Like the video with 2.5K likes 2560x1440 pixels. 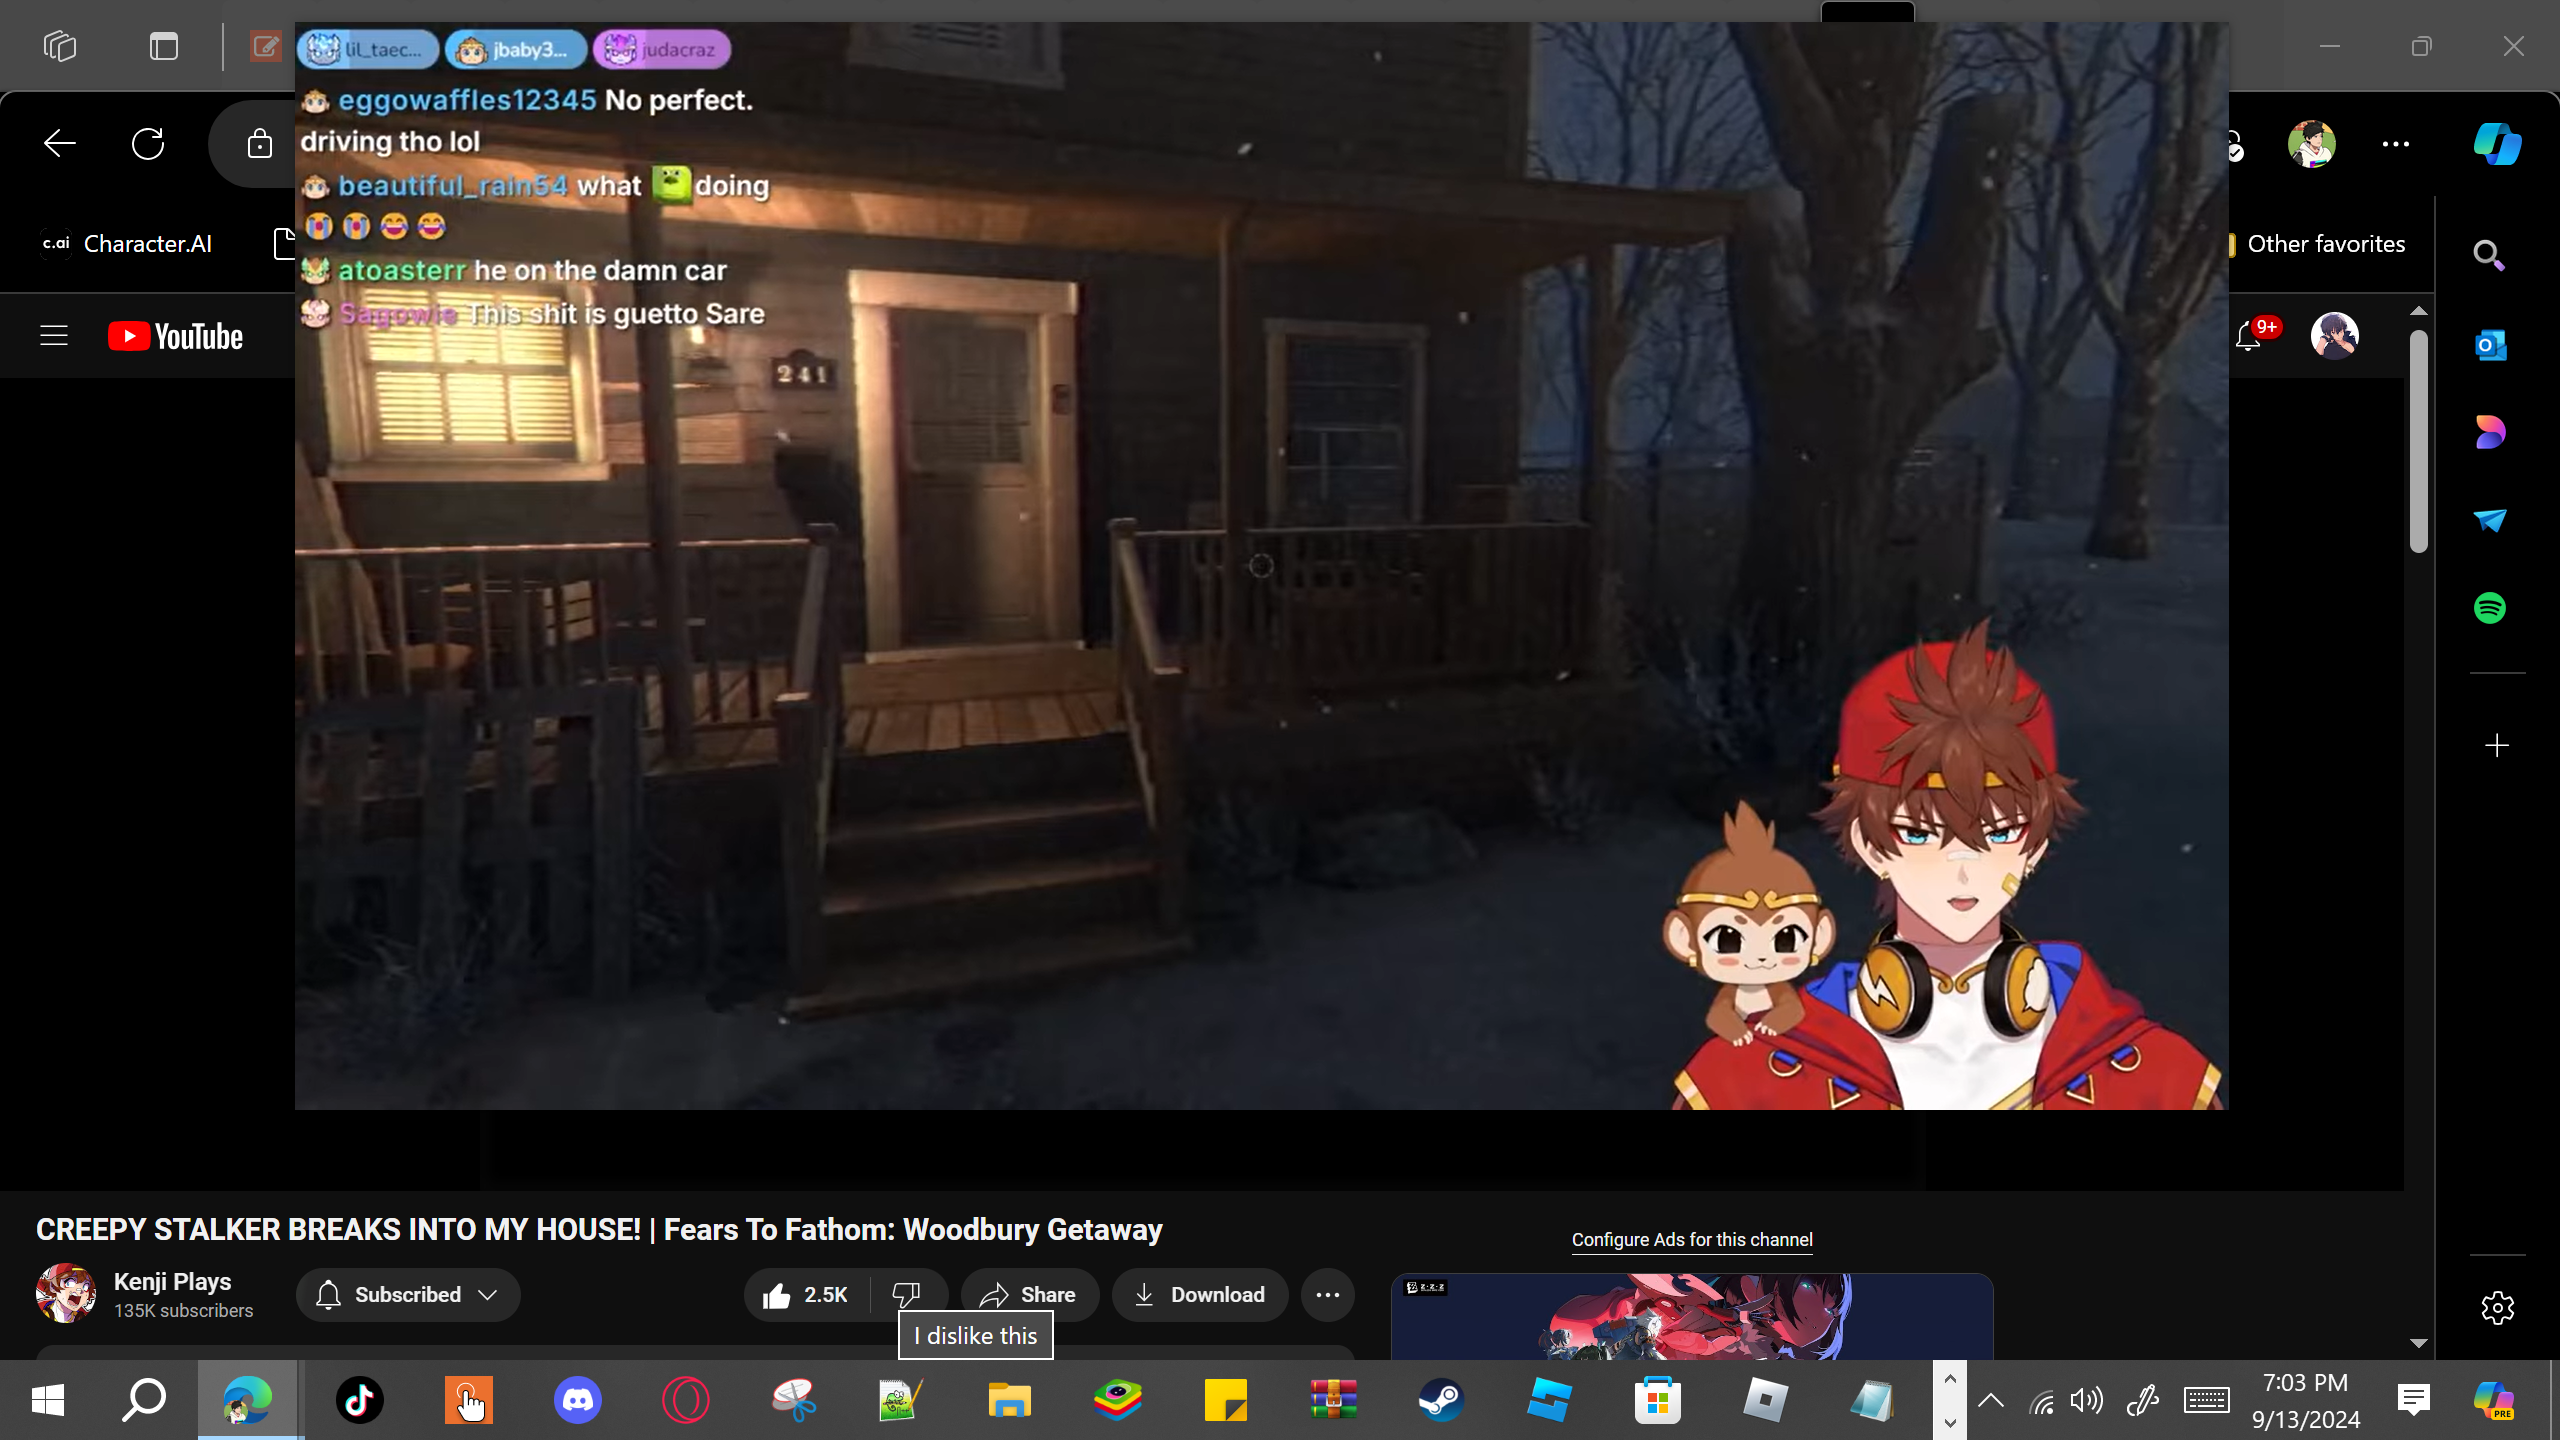tap(806, 1295)
